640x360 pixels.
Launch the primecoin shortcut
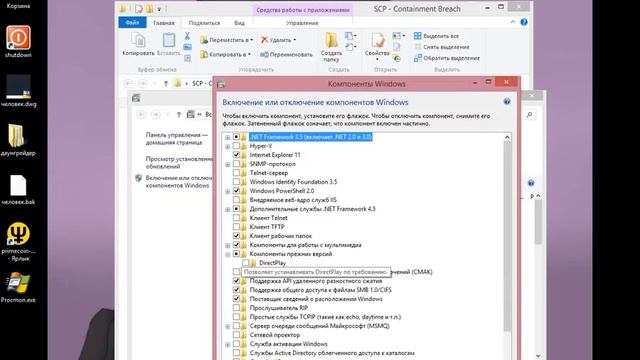[x=18, y=241]
